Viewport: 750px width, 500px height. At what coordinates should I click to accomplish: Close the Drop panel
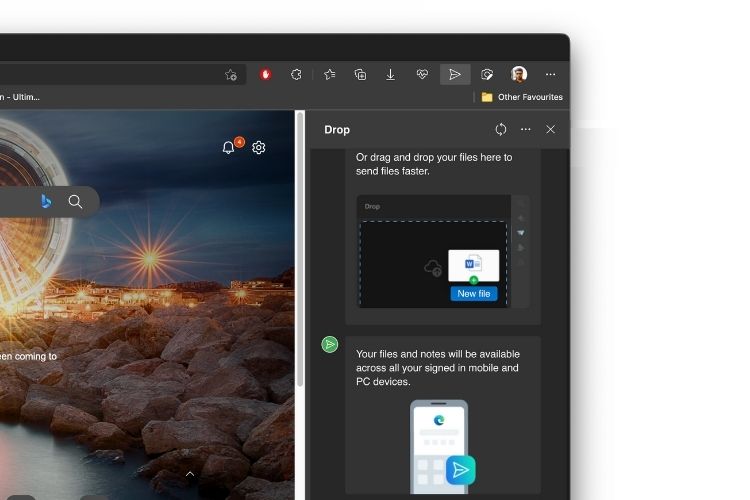(x=551, y=130)
